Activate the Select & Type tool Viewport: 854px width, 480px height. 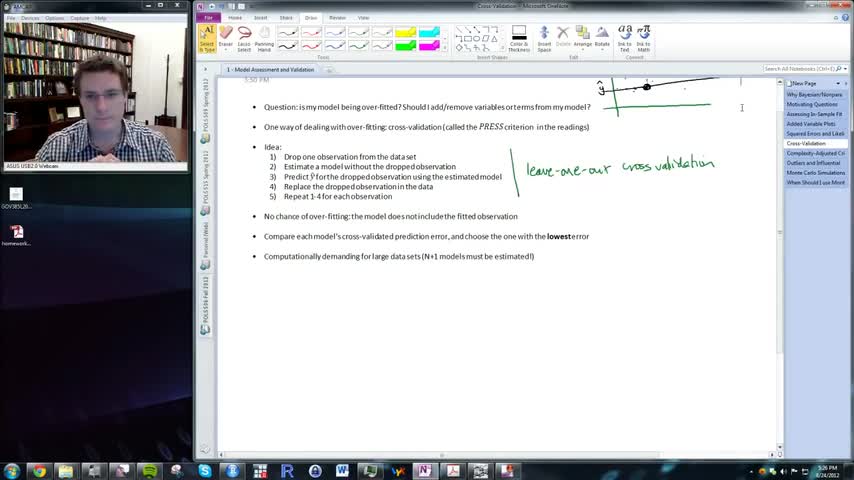pos(207,39)
